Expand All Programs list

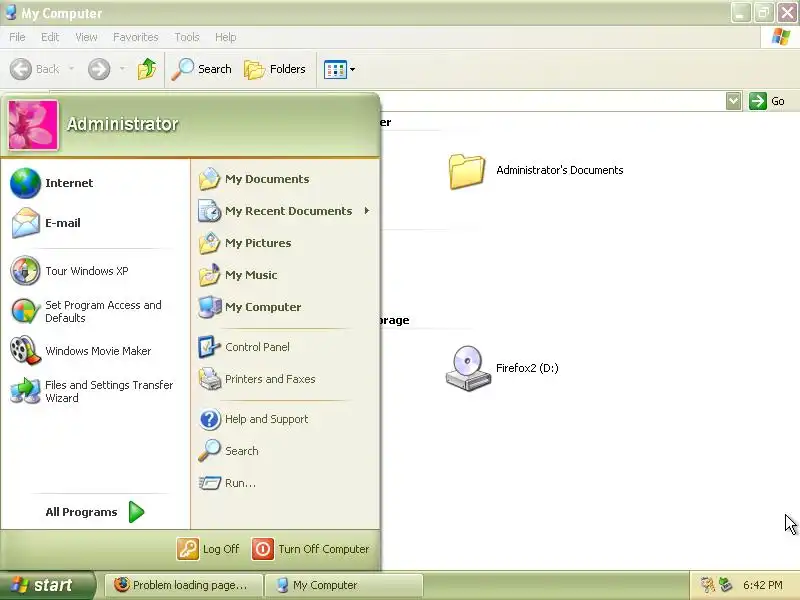click(95, 512)
